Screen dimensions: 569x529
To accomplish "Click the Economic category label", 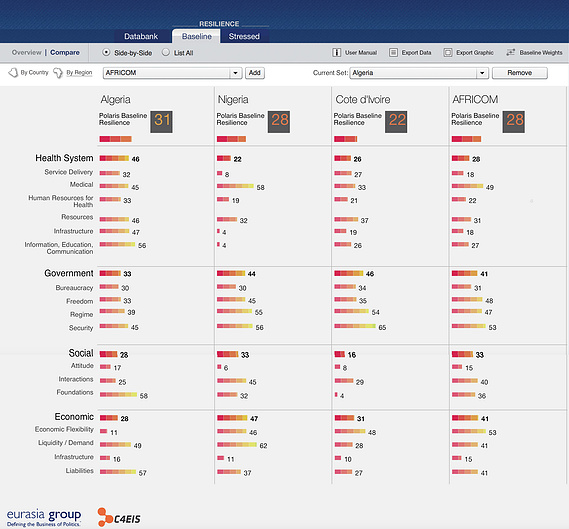I will coord(74,417).
